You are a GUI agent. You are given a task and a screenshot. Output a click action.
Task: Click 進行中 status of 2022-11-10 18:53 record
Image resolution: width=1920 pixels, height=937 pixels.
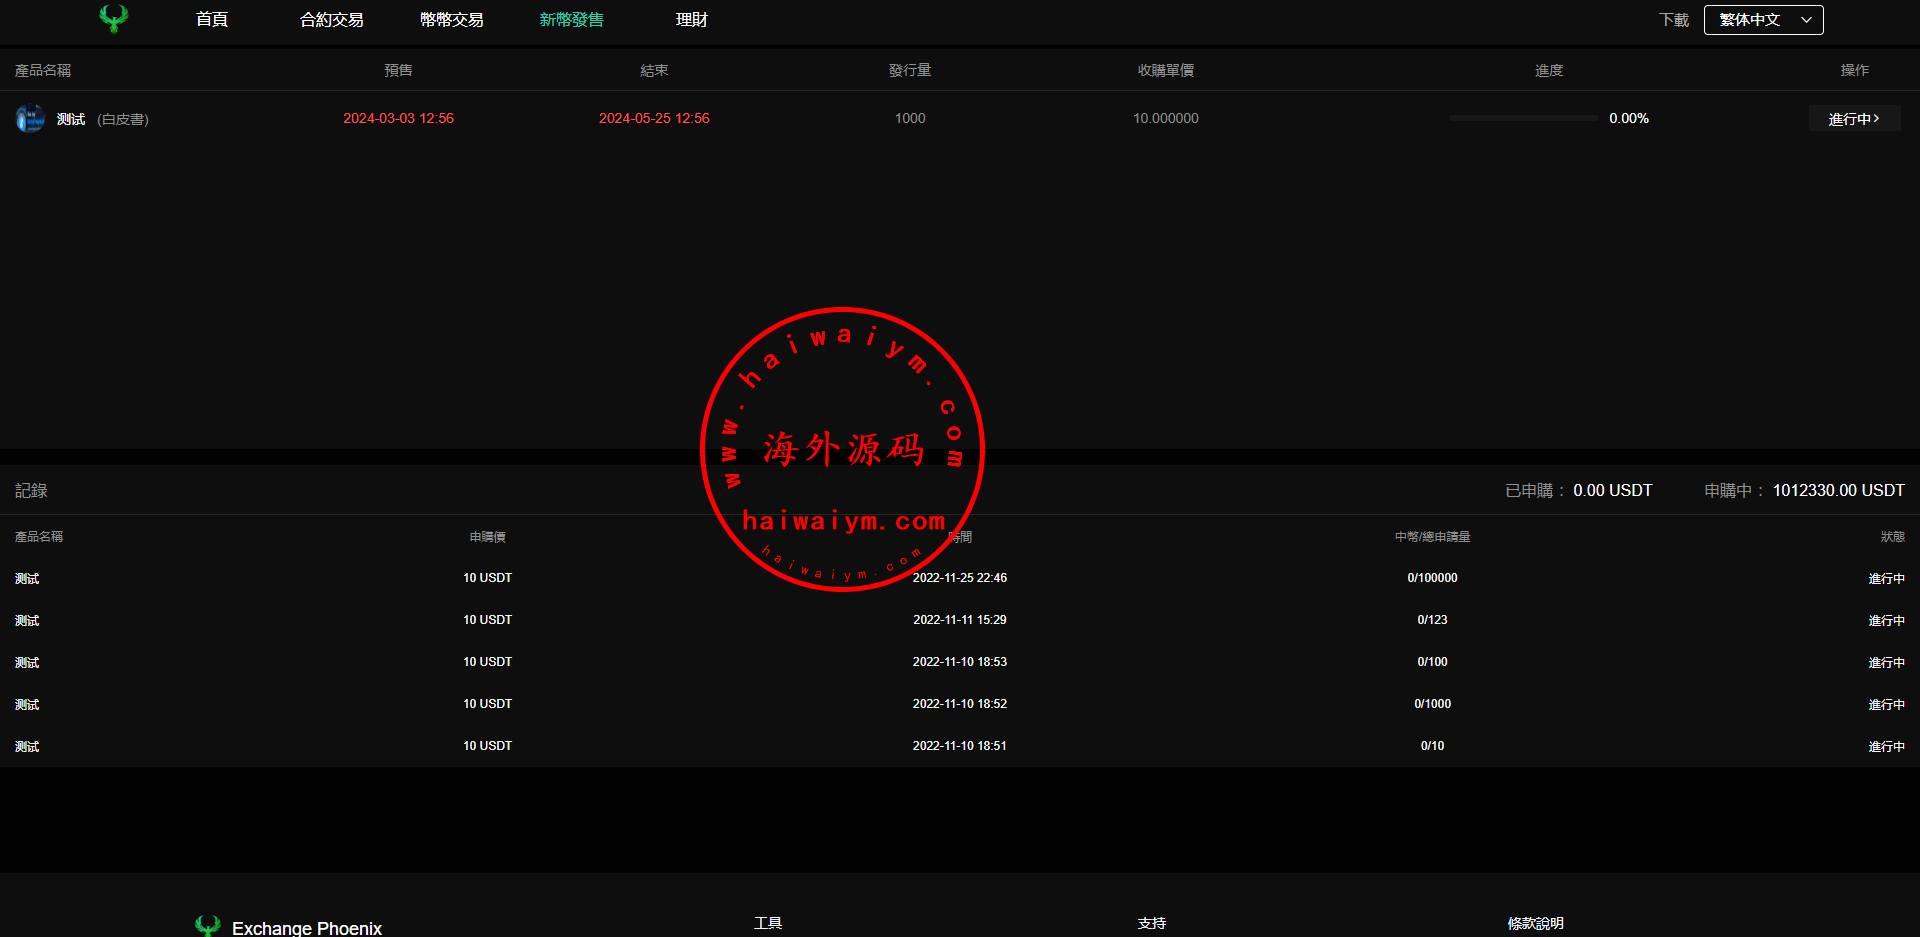[1886, 663]
